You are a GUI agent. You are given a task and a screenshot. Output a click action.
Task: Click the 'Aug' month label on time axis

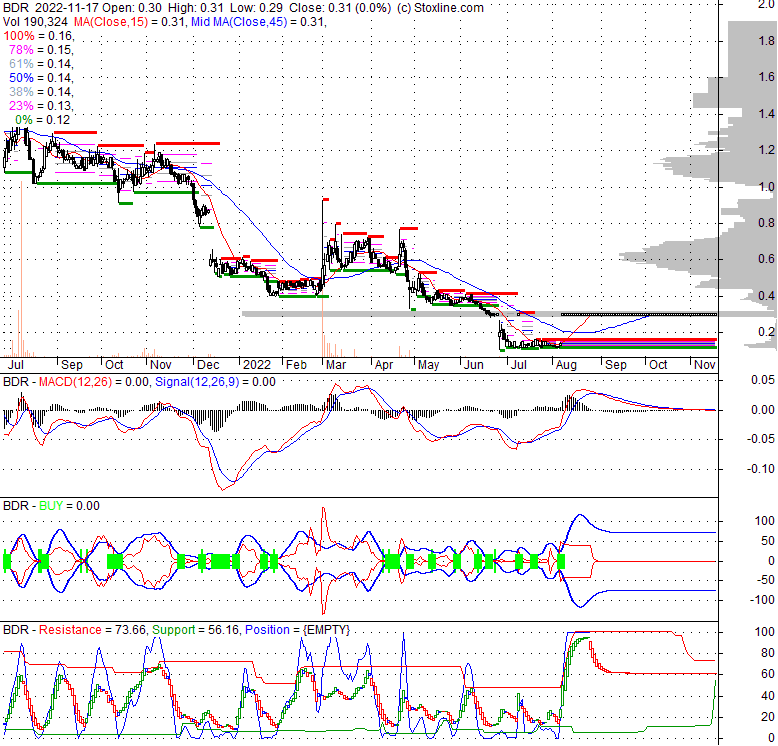tap(566, 365)
